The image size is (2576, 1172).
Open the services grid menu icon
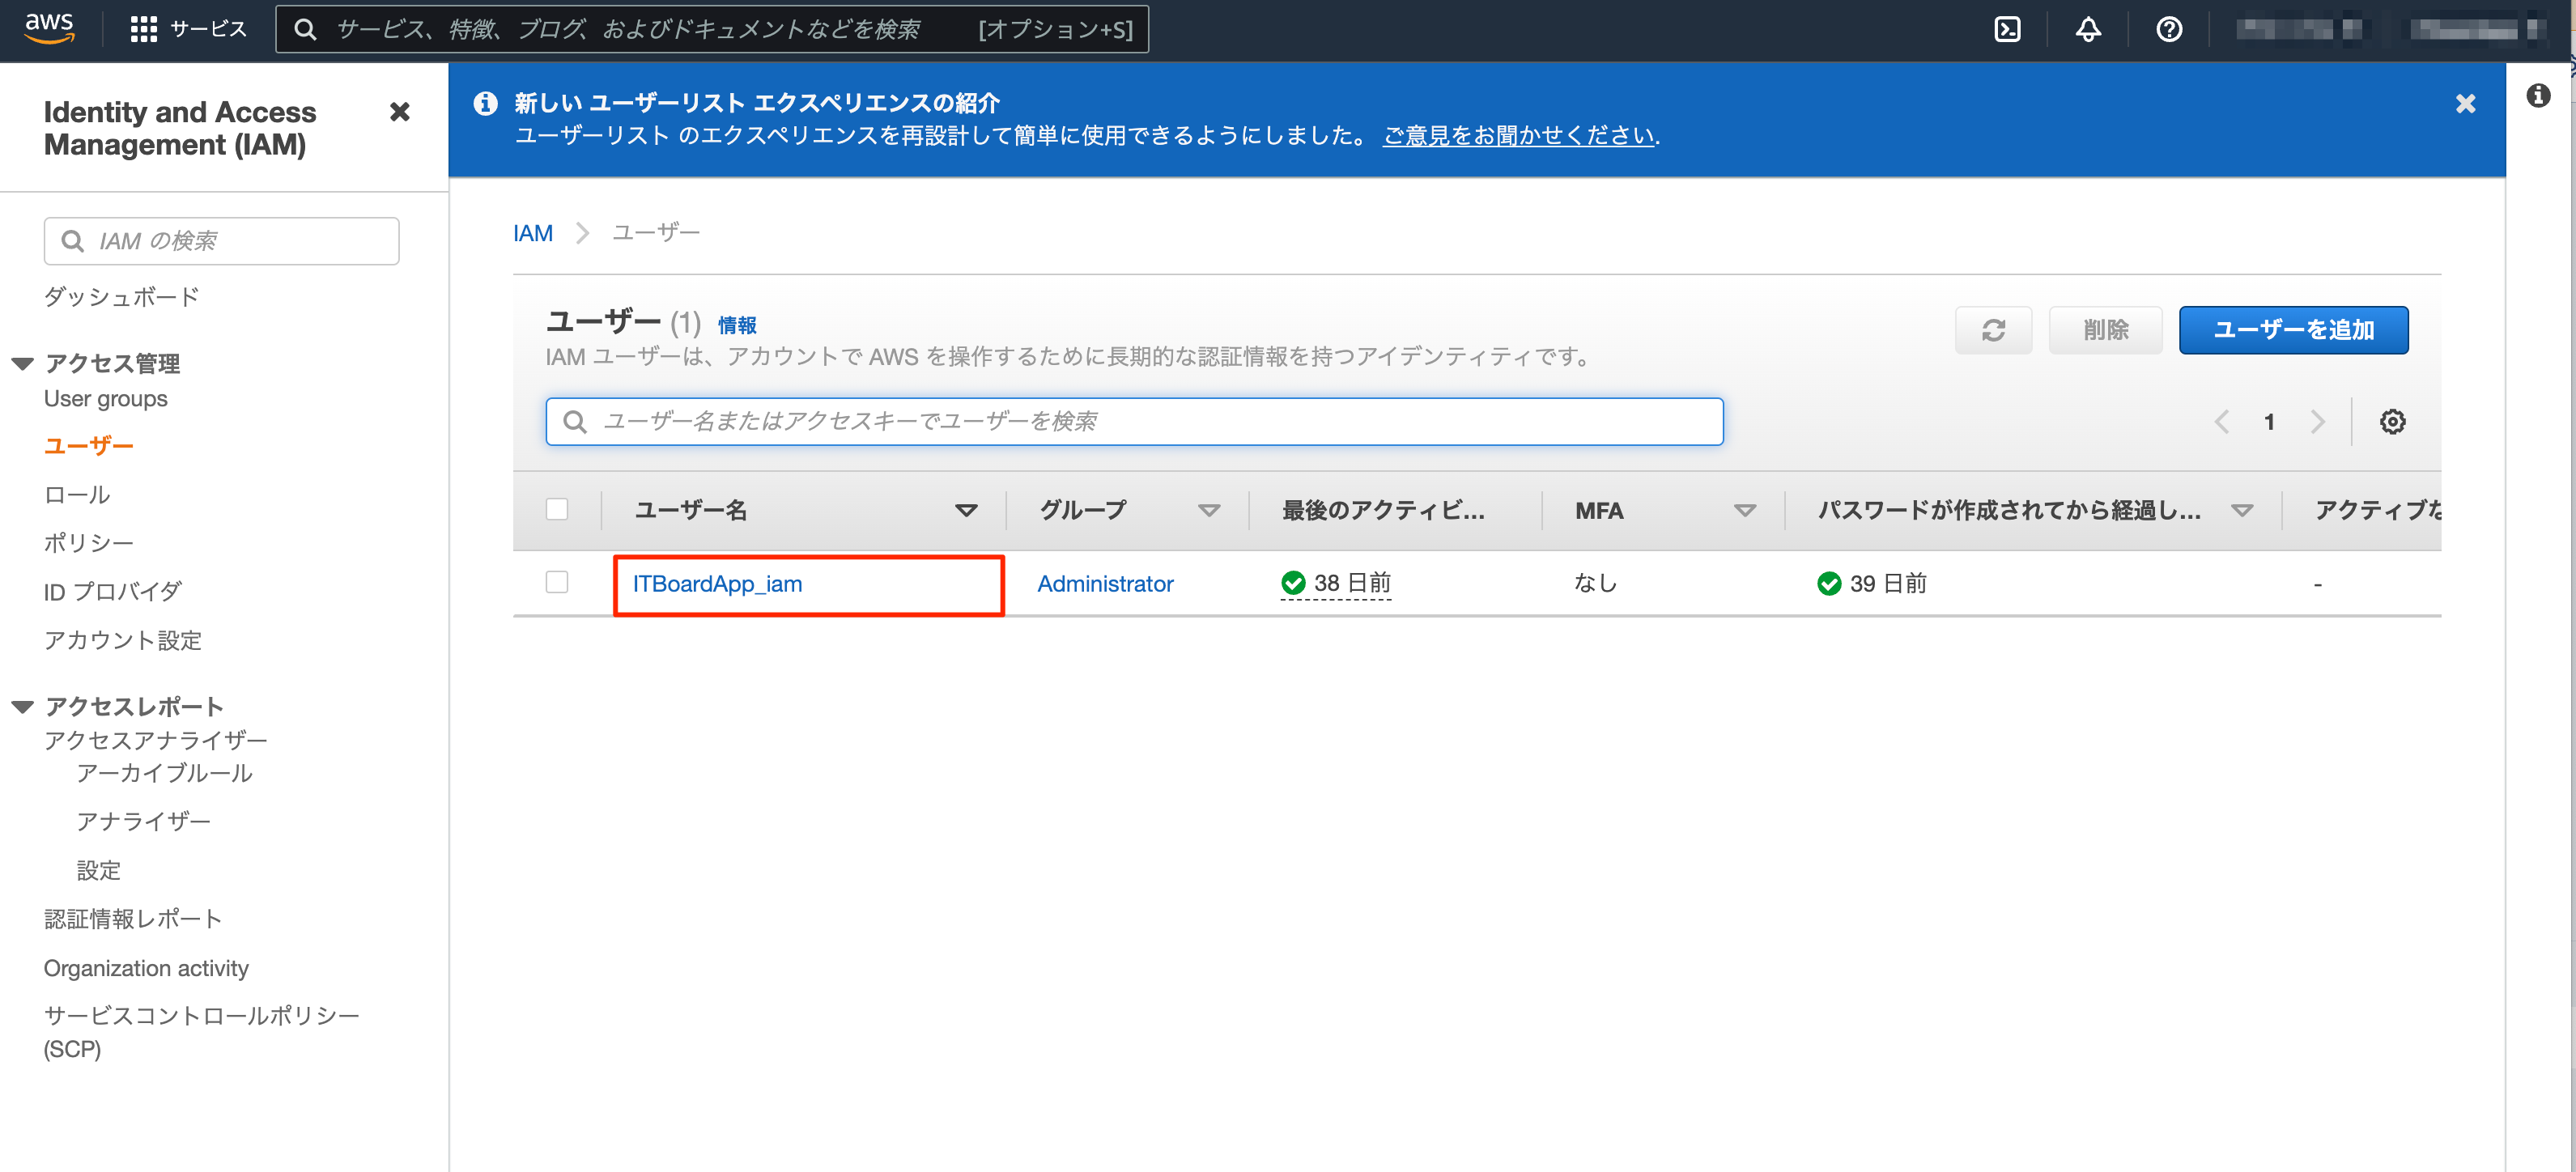pyautogui.click(x=144, y=30)
